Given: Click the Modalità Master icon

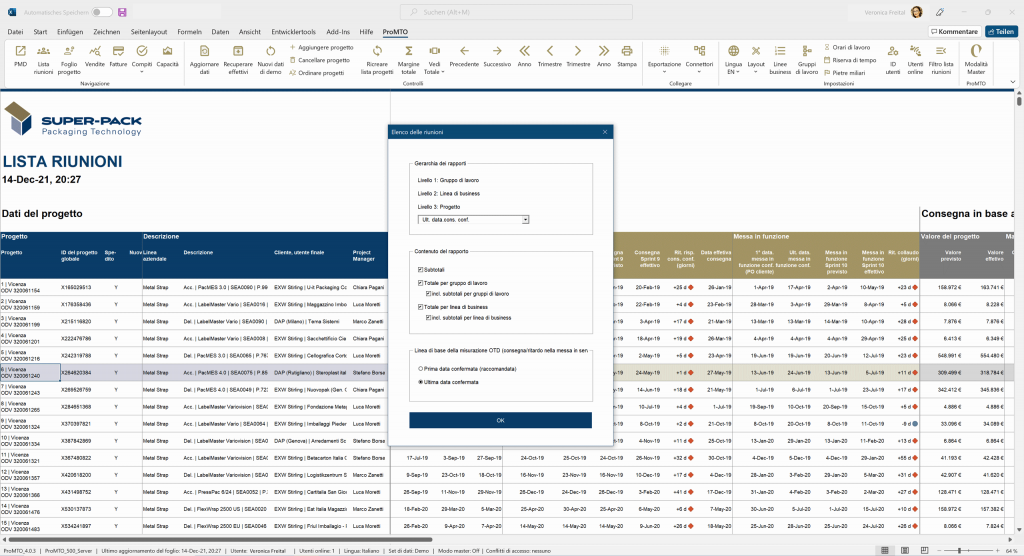Looking at the screenshot, I should [976, 56].
